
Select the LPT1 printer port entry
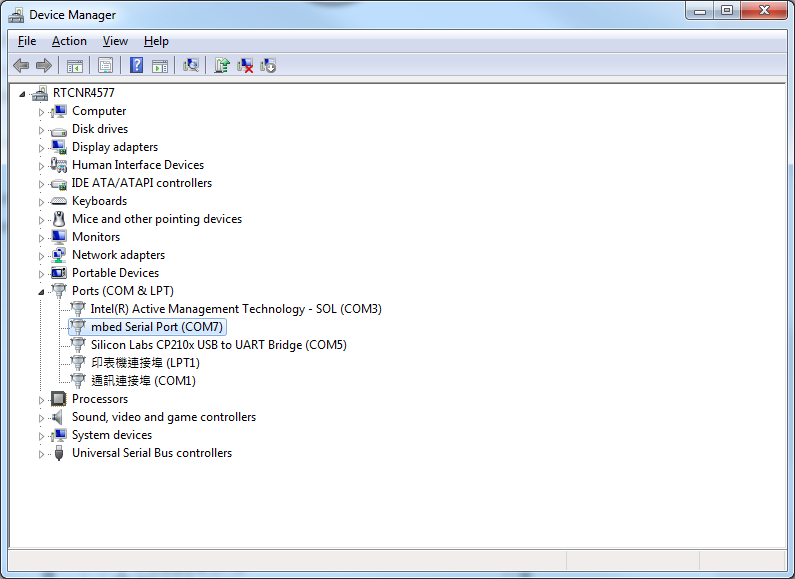point(146,363)
